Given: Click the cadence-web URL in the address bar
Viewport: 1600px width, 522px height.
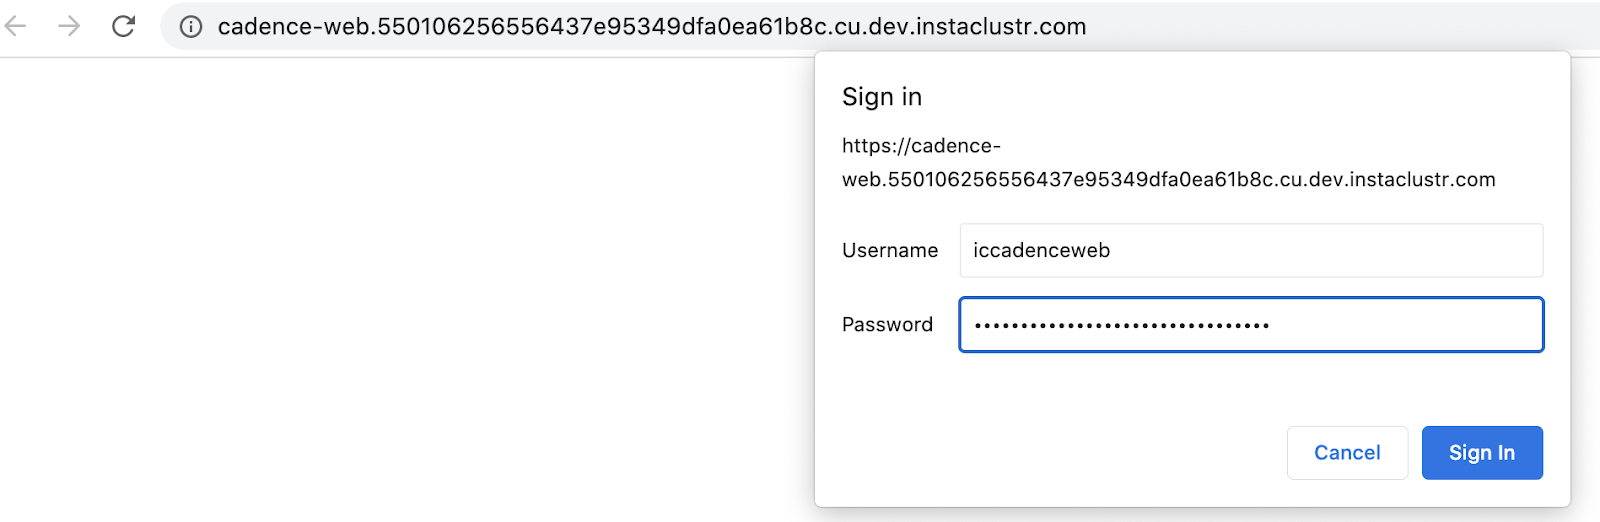Looking at the screenshot, I should pos(651,27).
